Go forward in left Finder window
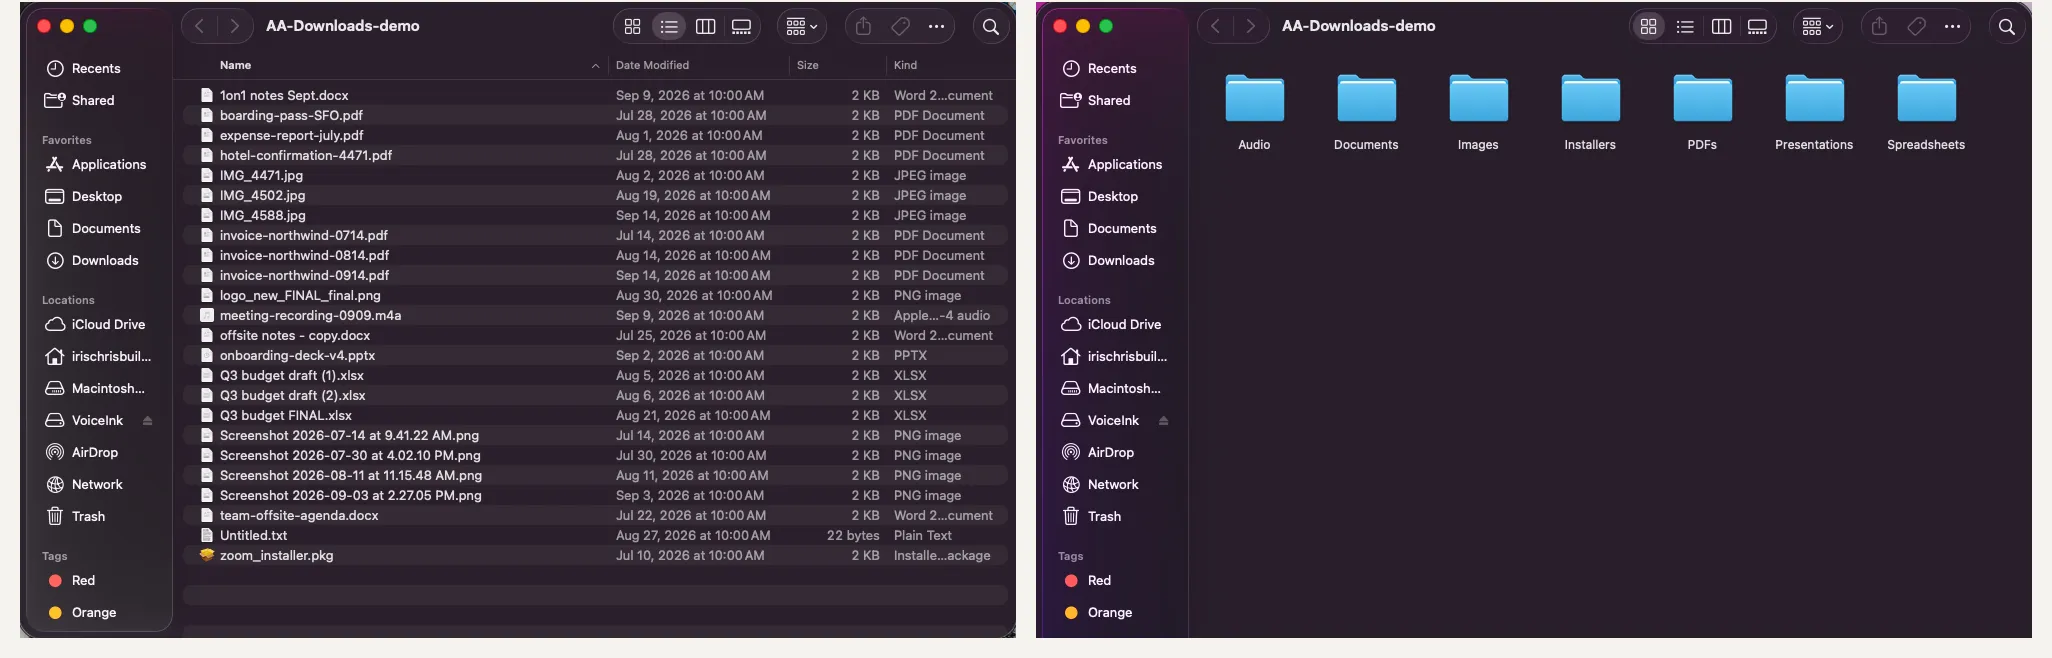2052x658 pixels. (x=234, y=26)
